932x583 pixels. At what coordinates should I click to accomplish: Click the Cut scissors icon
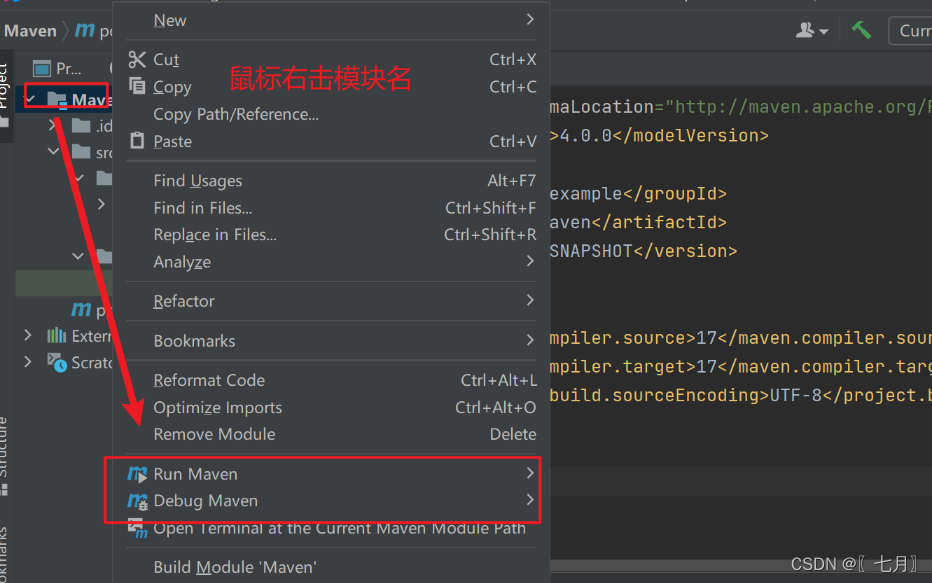pos(137,59)
